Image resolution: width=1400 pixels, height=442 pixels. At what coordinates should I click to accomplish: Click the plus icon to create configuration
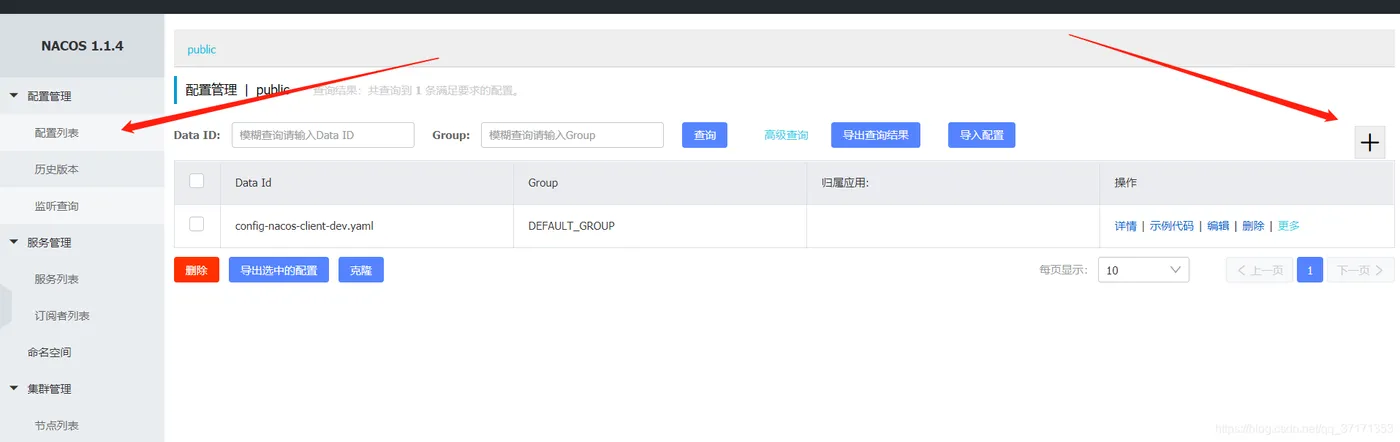tap(1369, 143)
